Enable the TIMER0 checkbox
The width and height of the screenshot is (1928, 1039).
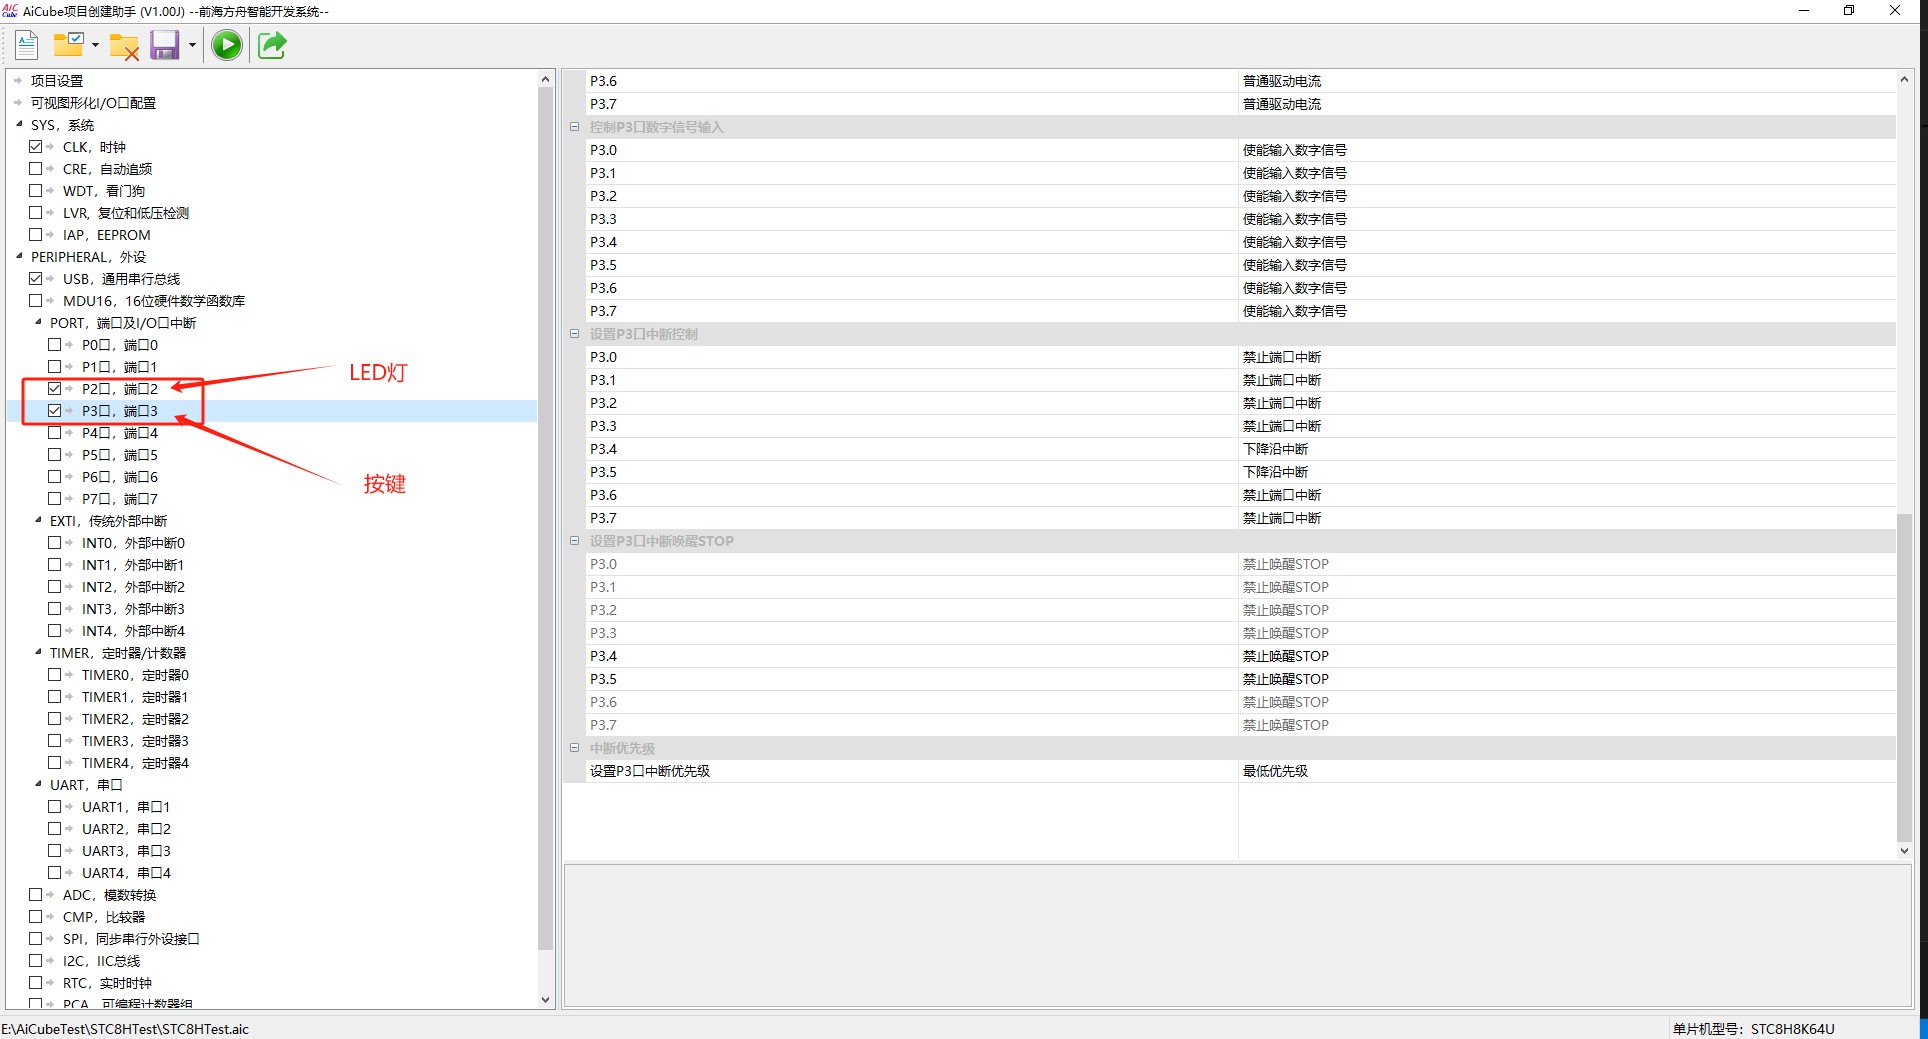[55, 675]
